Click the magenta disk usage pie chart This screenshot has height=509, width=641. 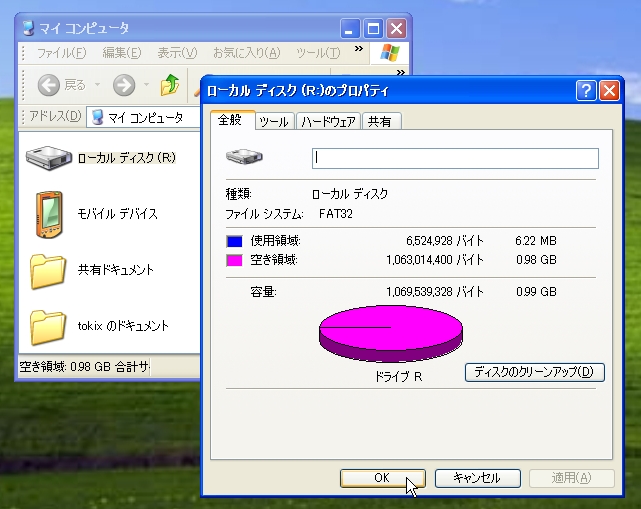coord(390,334)
